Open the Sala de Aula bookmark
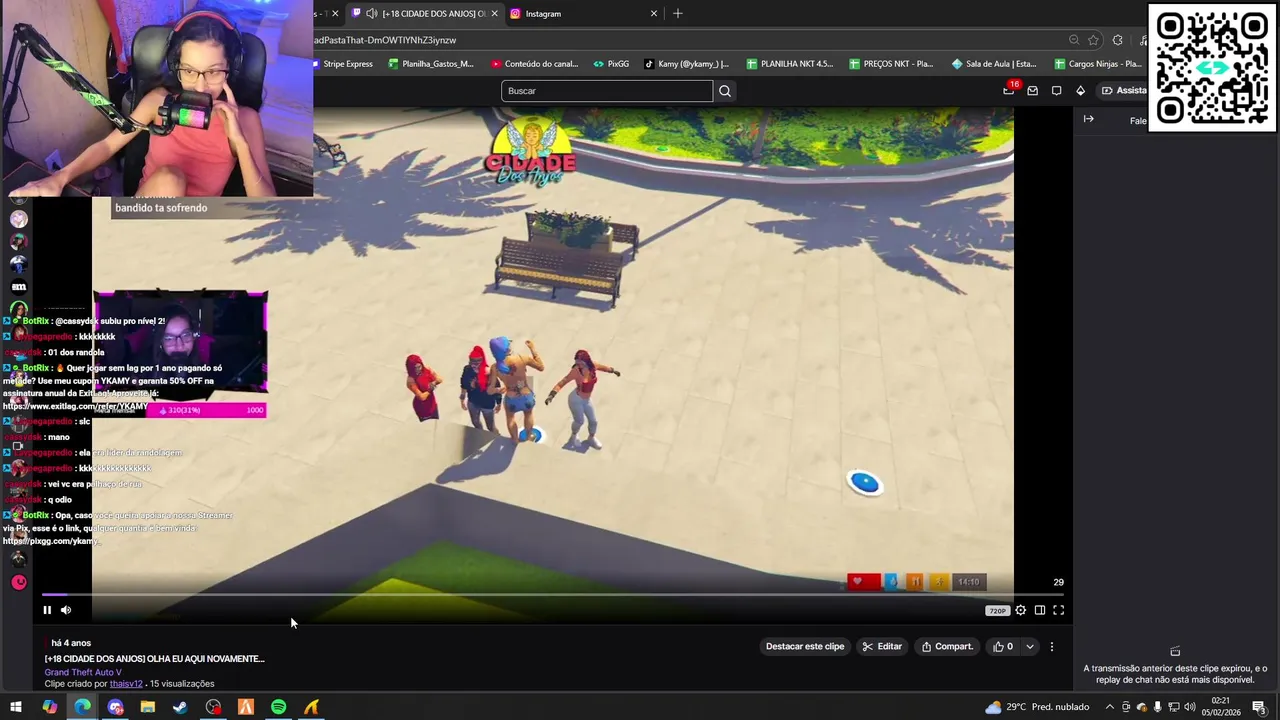This screenshot has height=720, width=1280. [x=994, y=64]
